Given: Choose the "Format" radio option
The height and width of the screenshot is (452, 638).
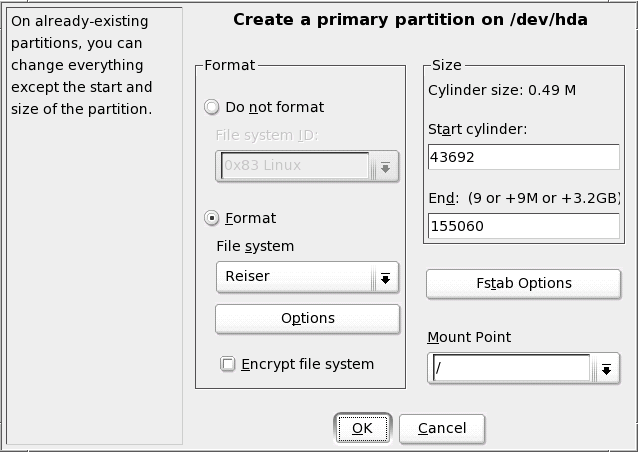Looking at the screenshot, I should coord(211,218).
